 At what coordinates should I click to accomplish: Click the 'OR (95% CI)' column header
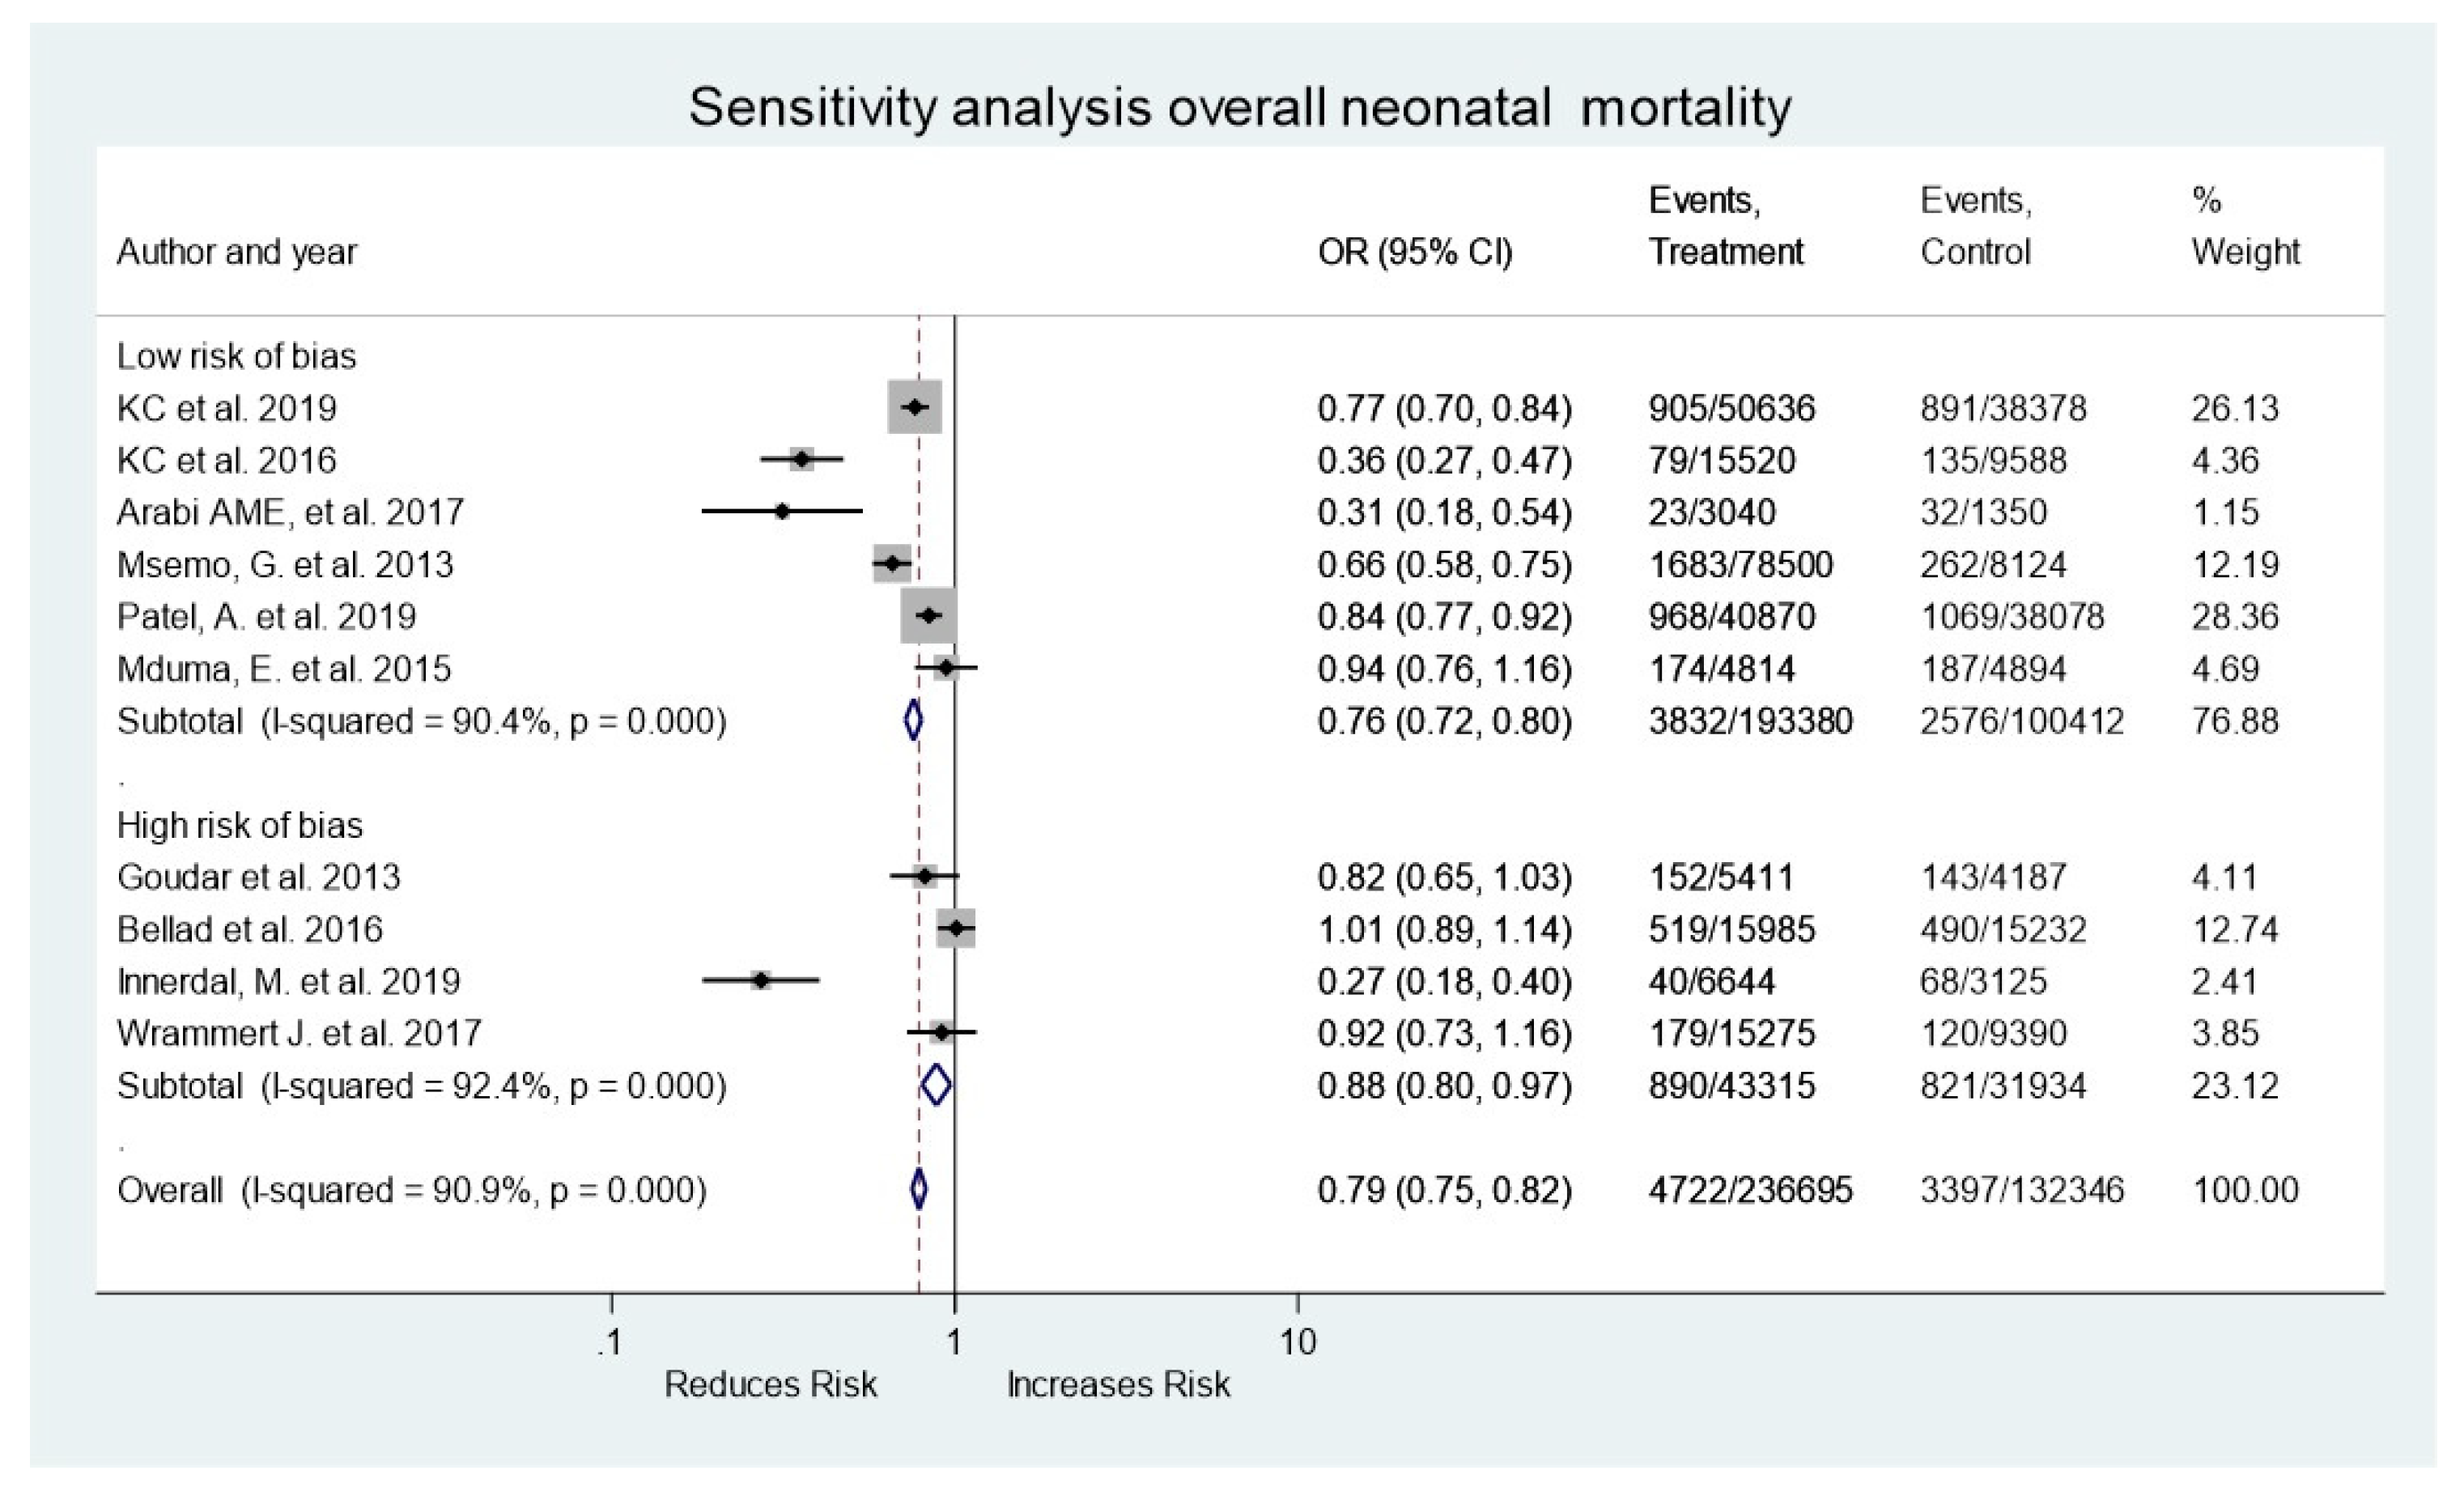[1414, 252]
